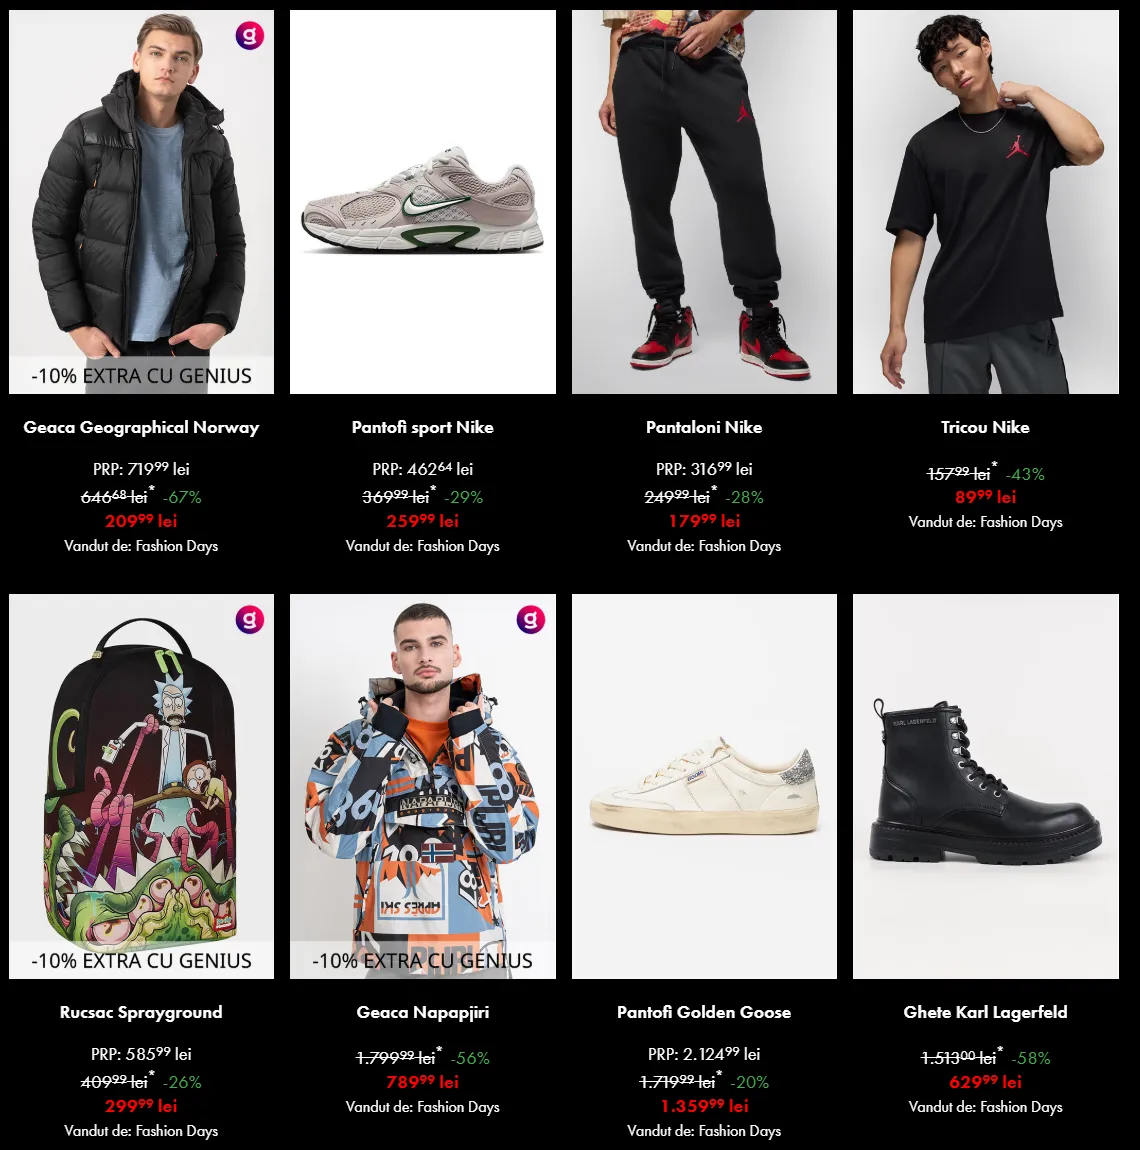Open the Nike black t-shirt image
The width and height of the screenshot is (1140, 1150).
(985, 202)
